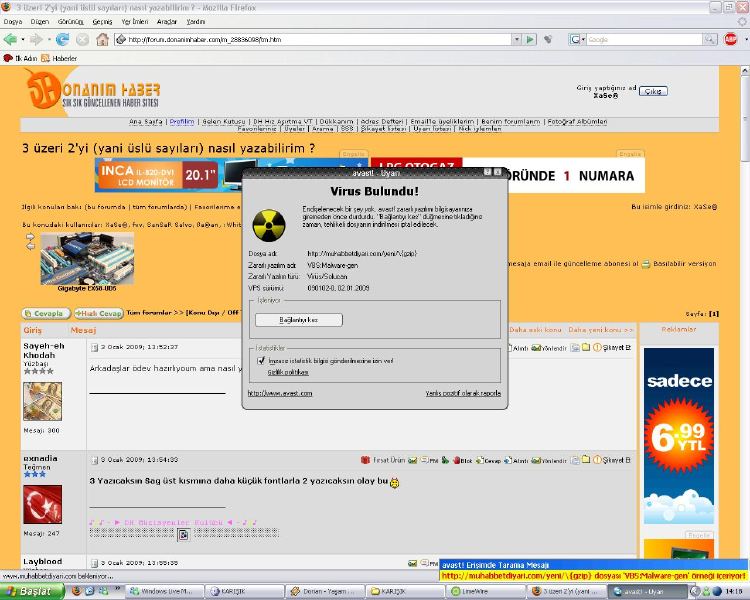Screen dimensions: 750x600
Task: Open the Yardım menu
Action: click(196, 22)
